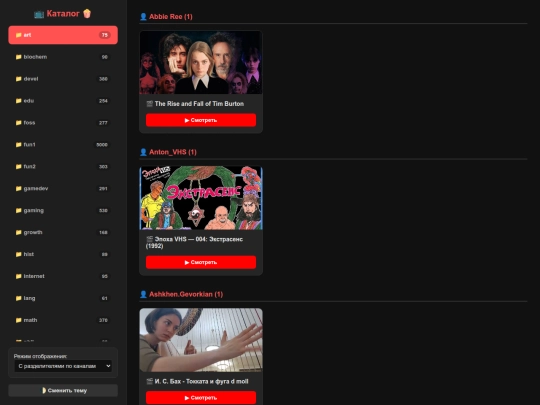Switch to the gaming category
This screenshot has height=405, width=540.
click(x=63, y=210)
